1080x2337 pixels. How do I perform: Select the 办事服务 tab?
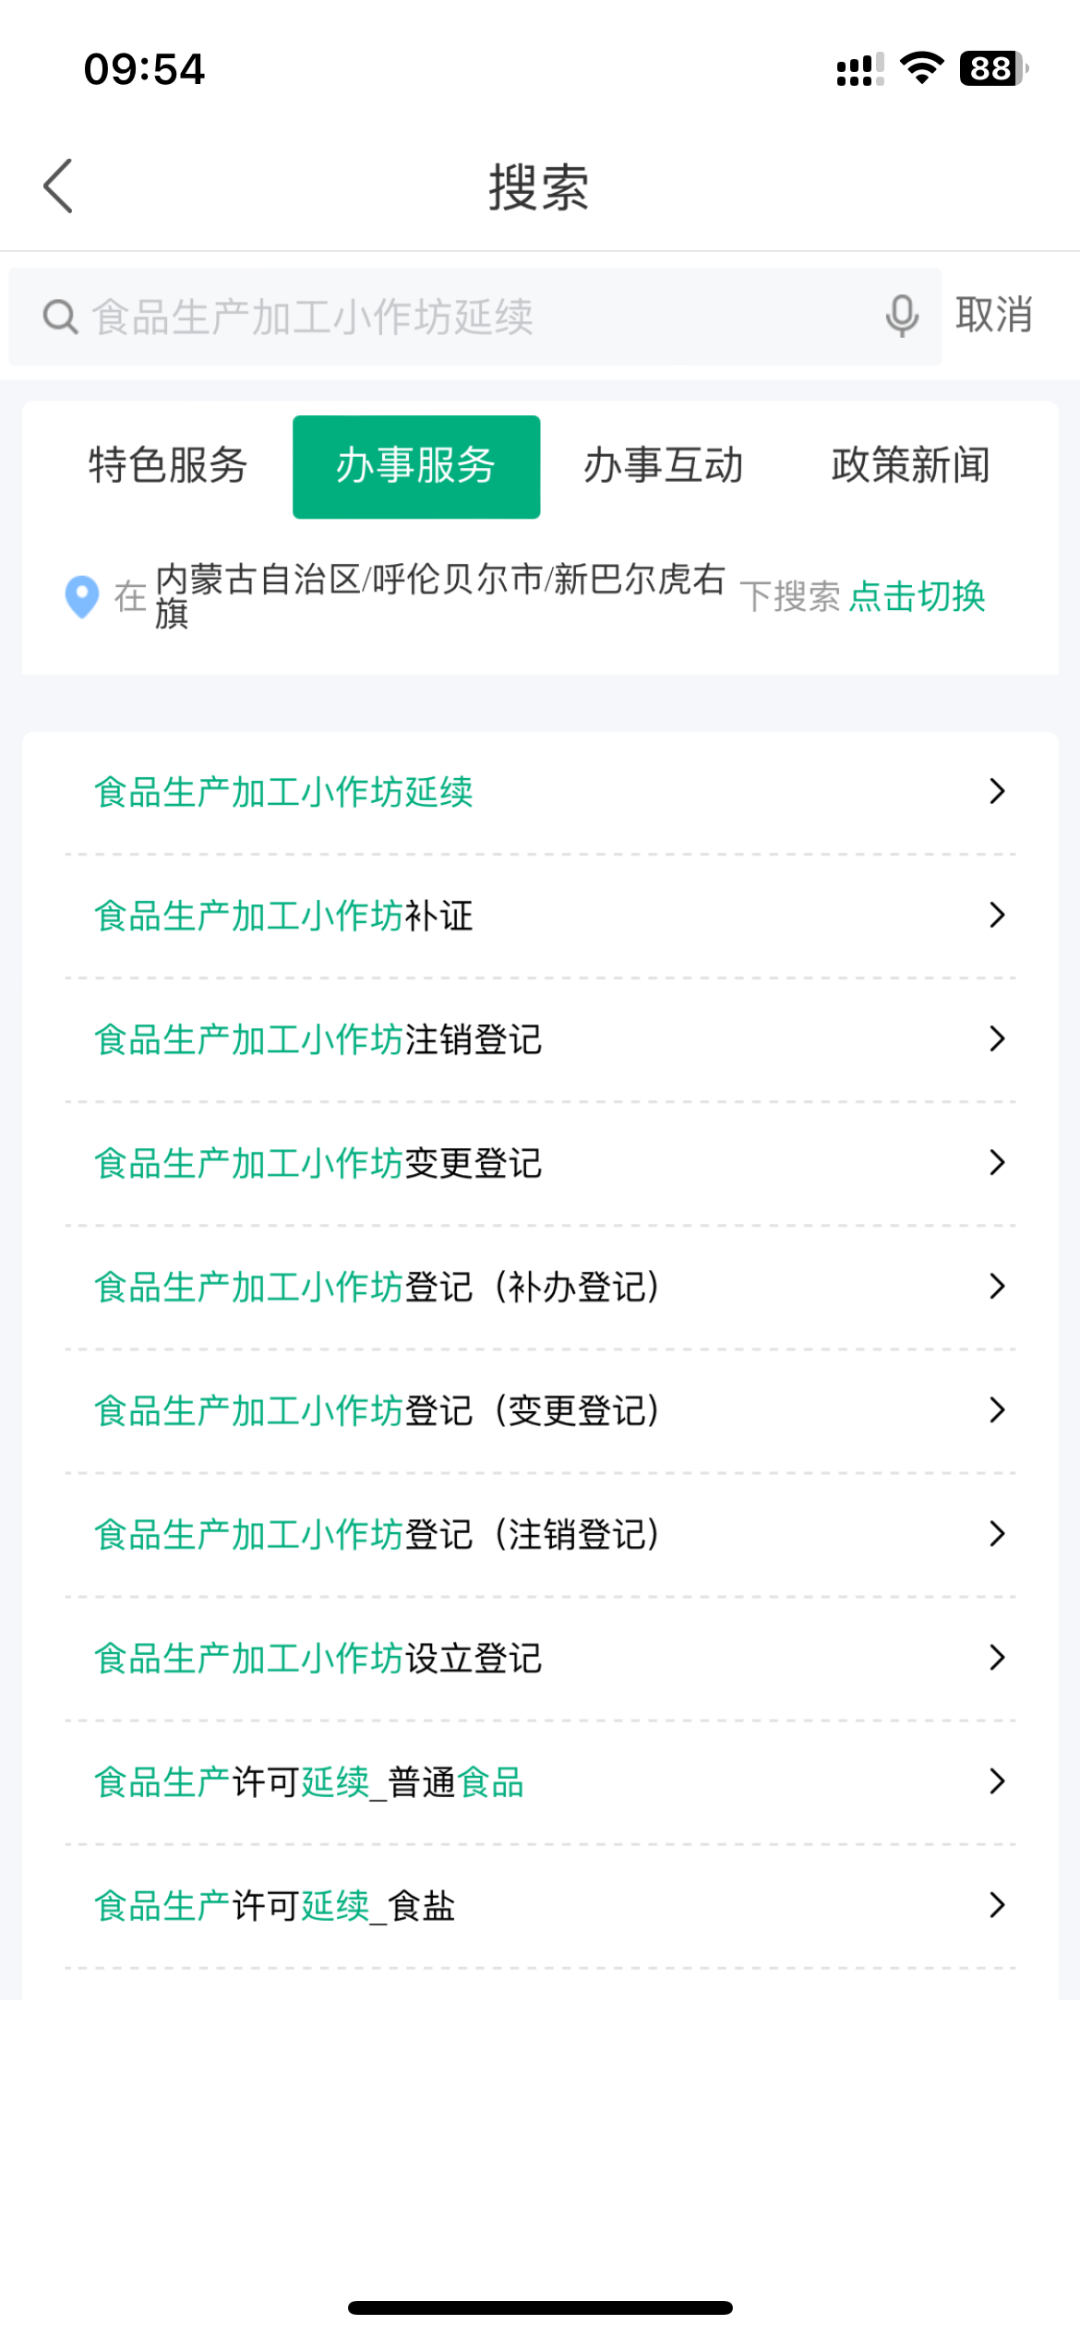coord(416,466)
